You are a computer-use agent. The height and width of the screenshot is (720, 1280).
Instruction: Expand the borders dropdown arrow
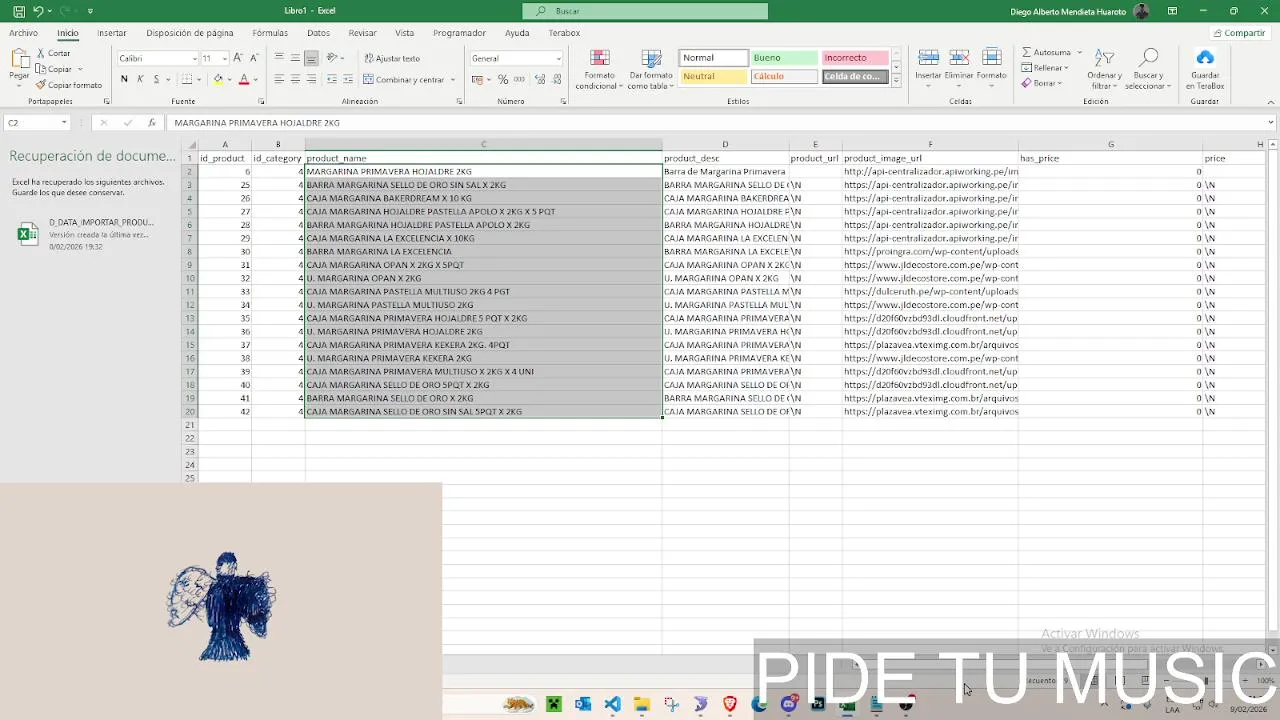[198, 79]
